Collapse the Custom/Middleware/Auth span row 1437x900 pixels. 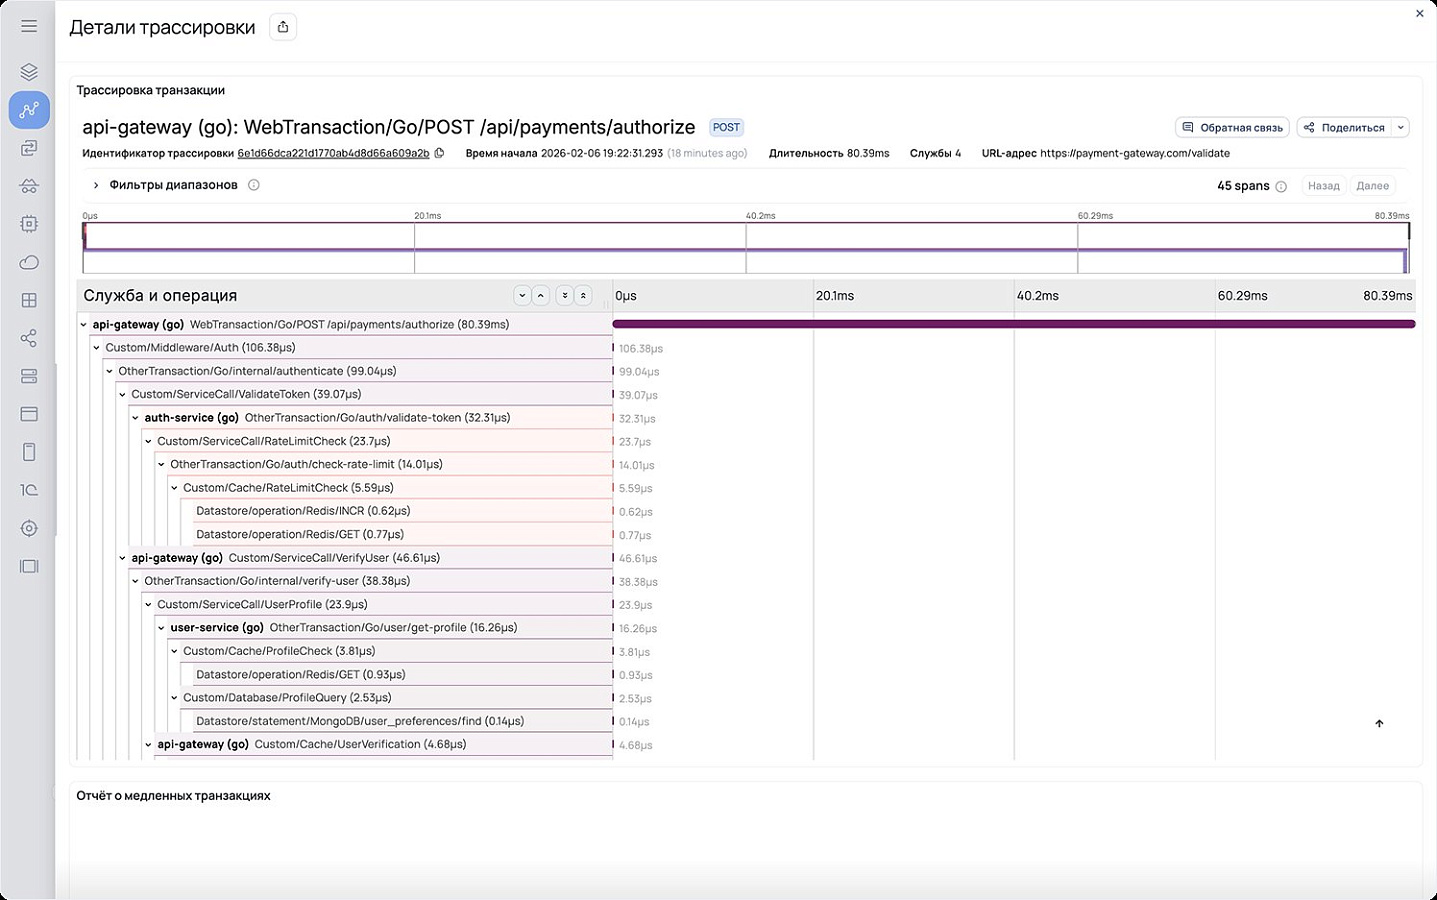pyautogui.click(x=97, y=348)
